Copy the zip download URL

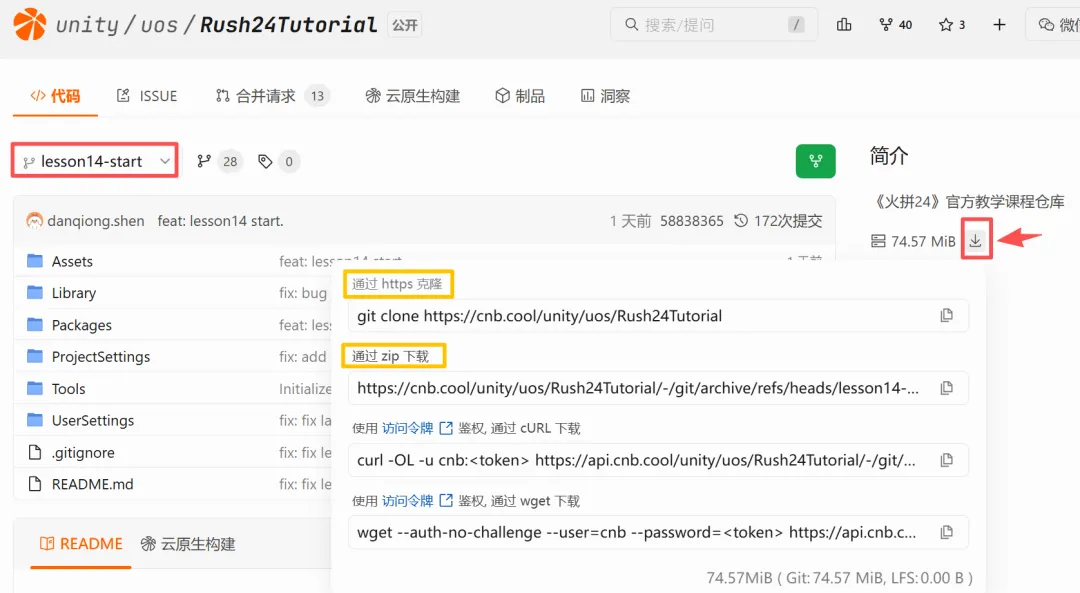tap(947, 388)
